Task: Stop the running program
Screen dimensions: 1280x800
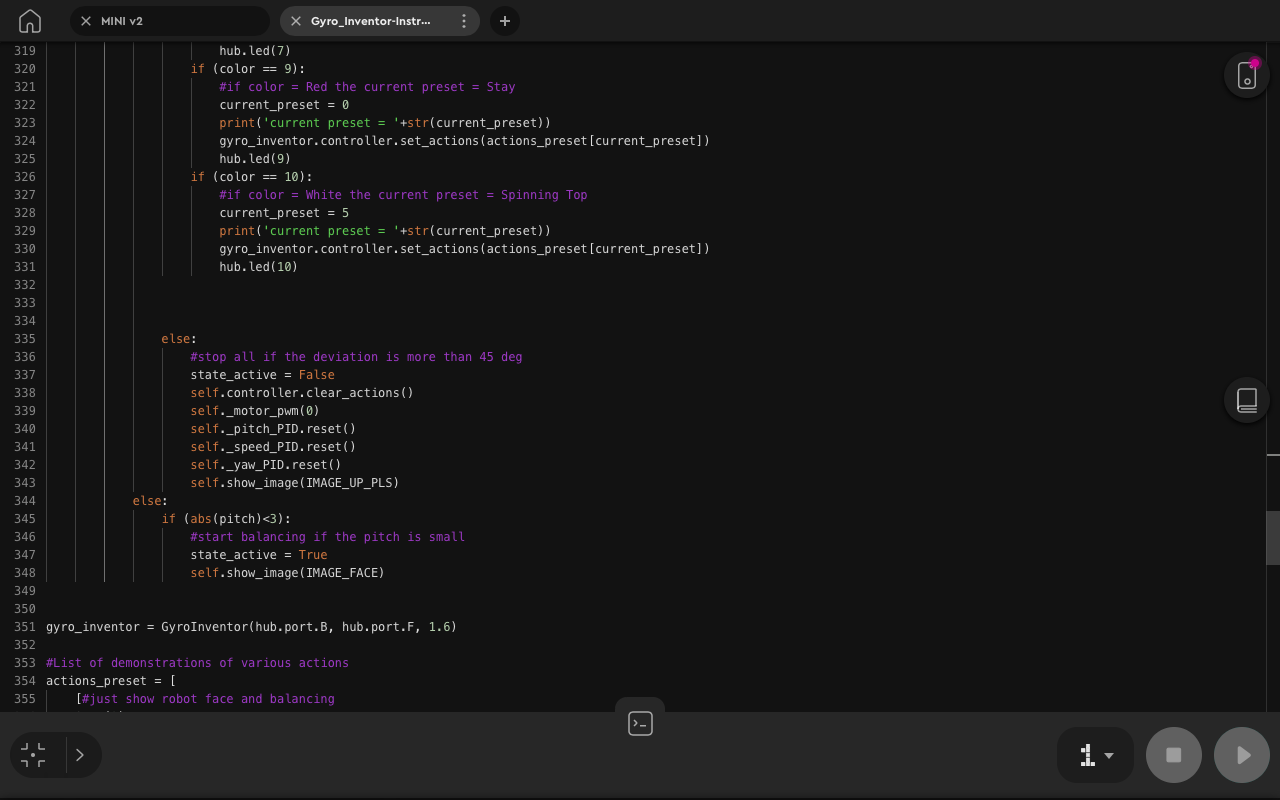Action: (x=1173, y=755)
